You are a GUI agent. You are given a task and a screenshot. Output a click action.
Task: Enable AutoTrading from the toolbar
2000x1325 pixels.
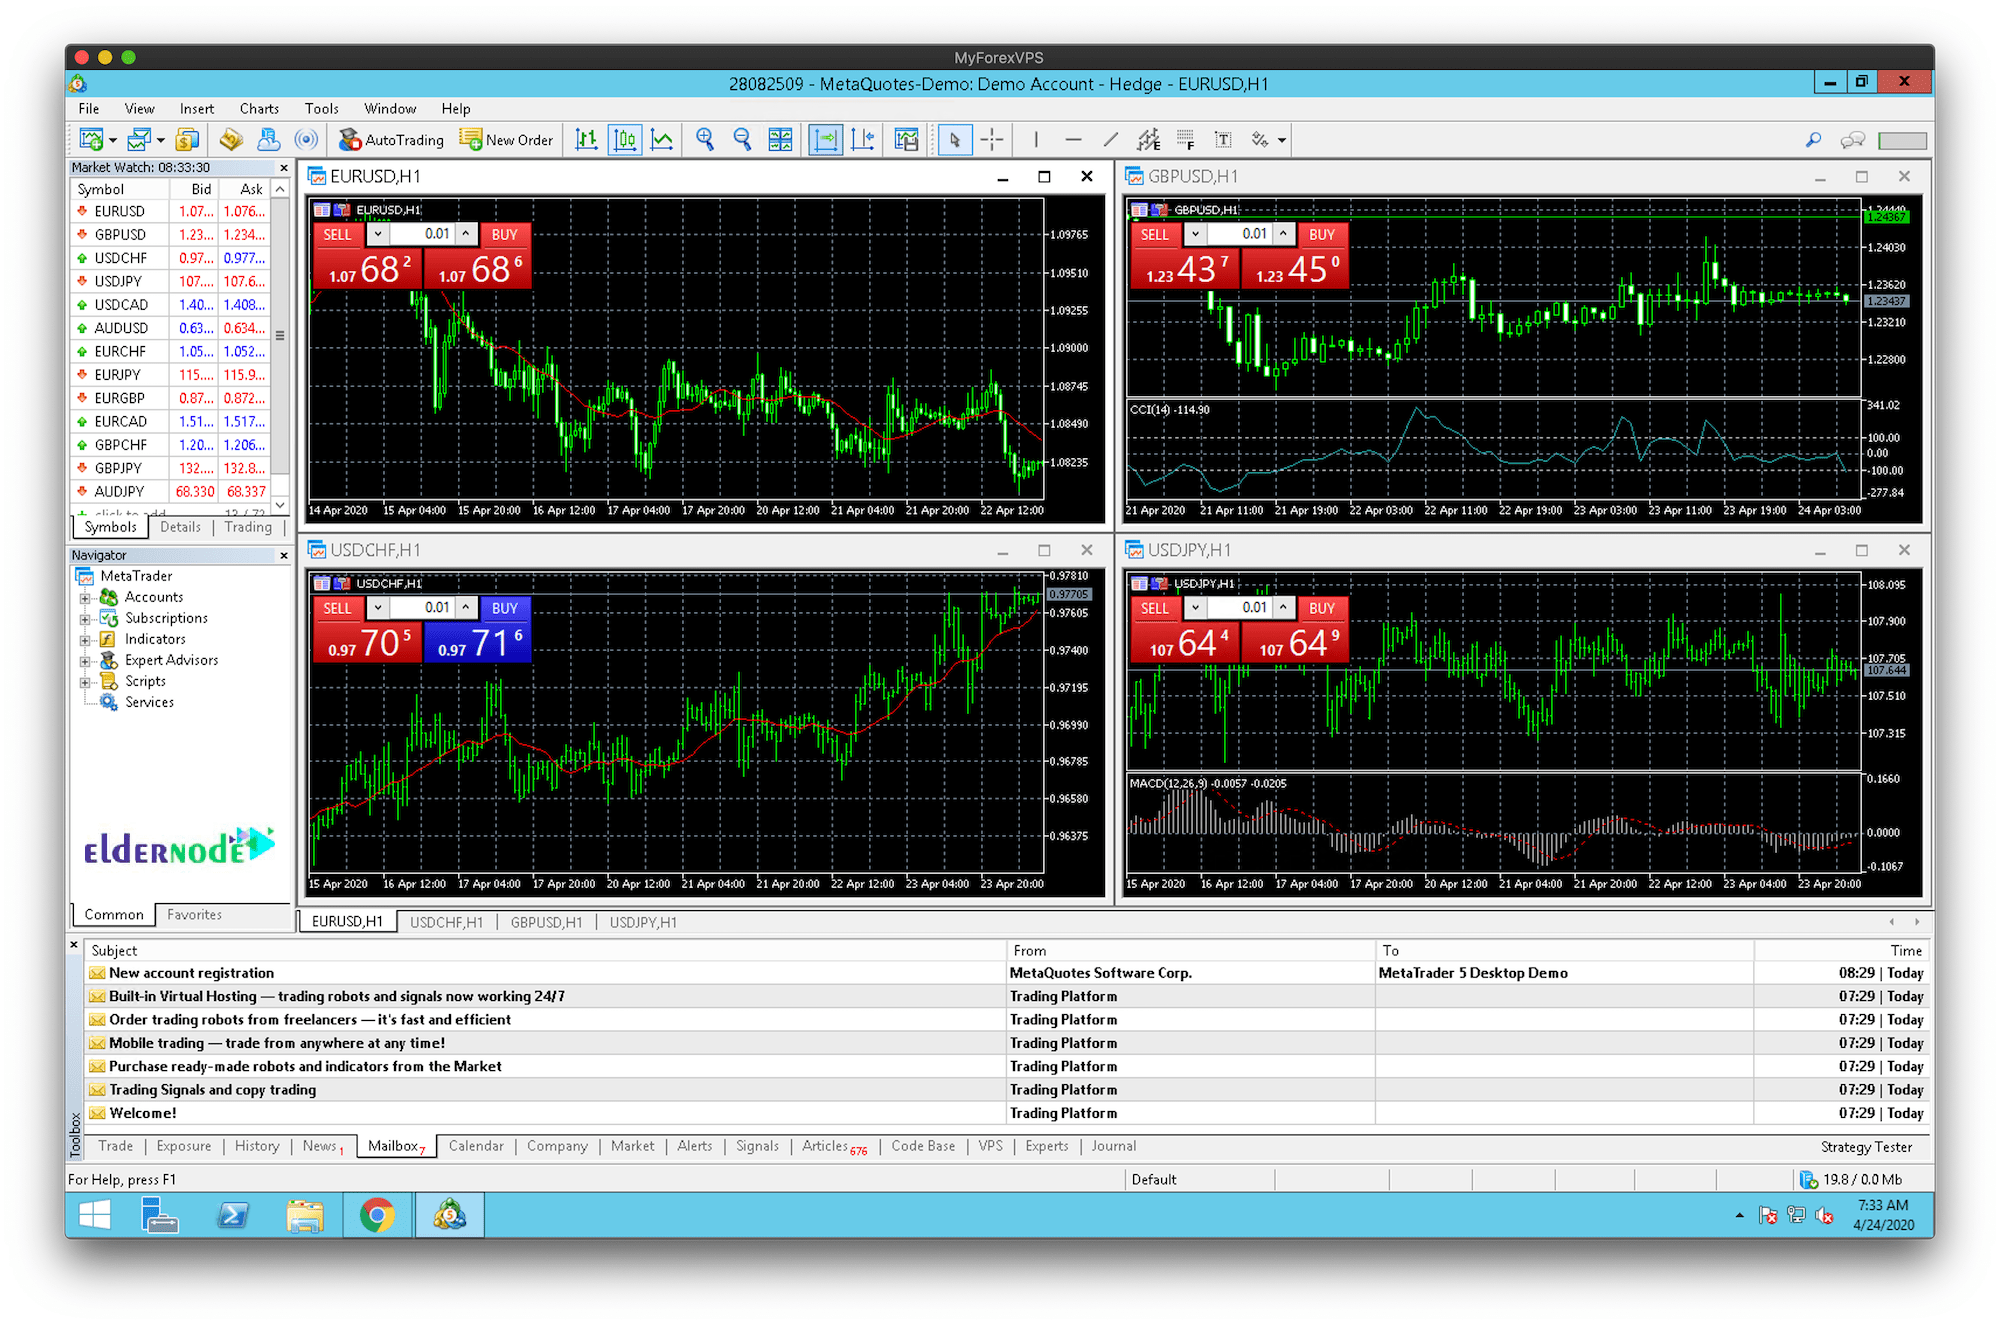coord(391,140)
